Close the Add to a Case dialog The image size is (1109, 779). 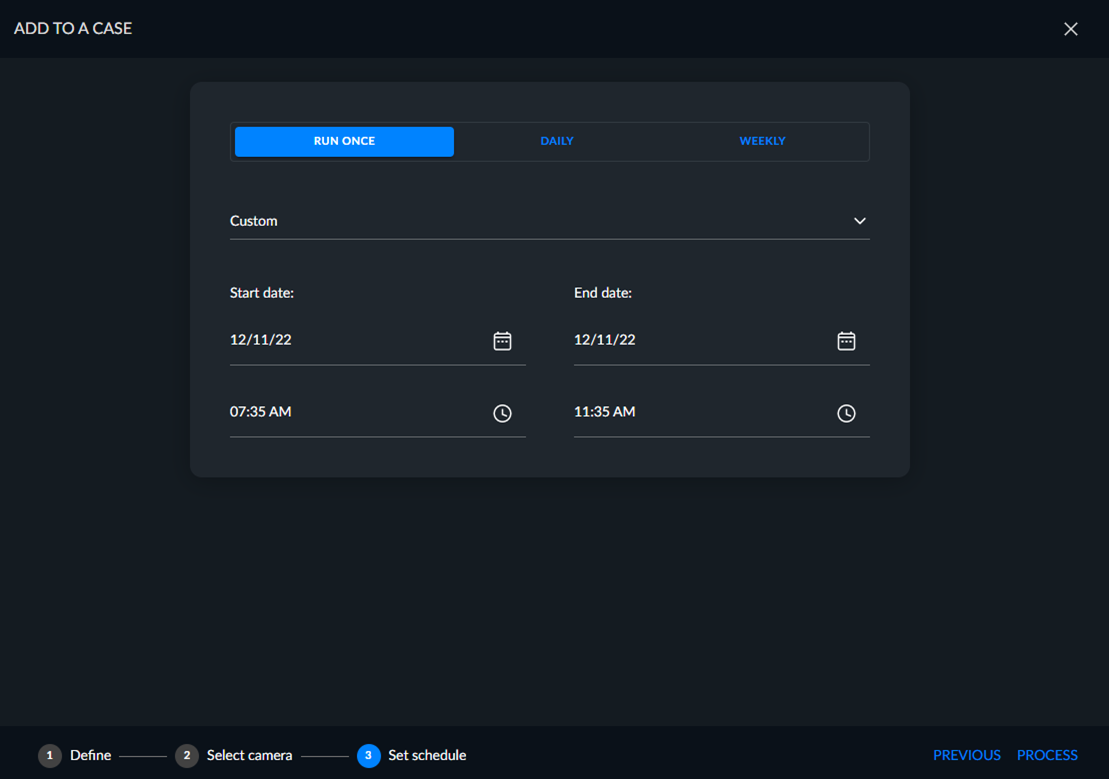click(x=1070, y=29)
